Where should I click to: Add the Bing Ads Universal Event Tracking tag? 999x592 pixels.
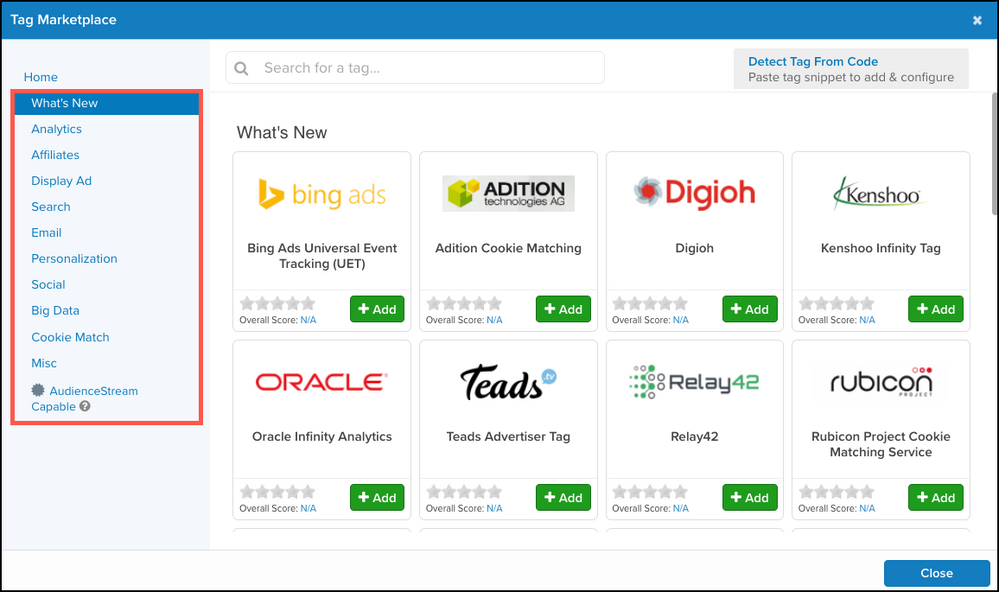[377, 309]
